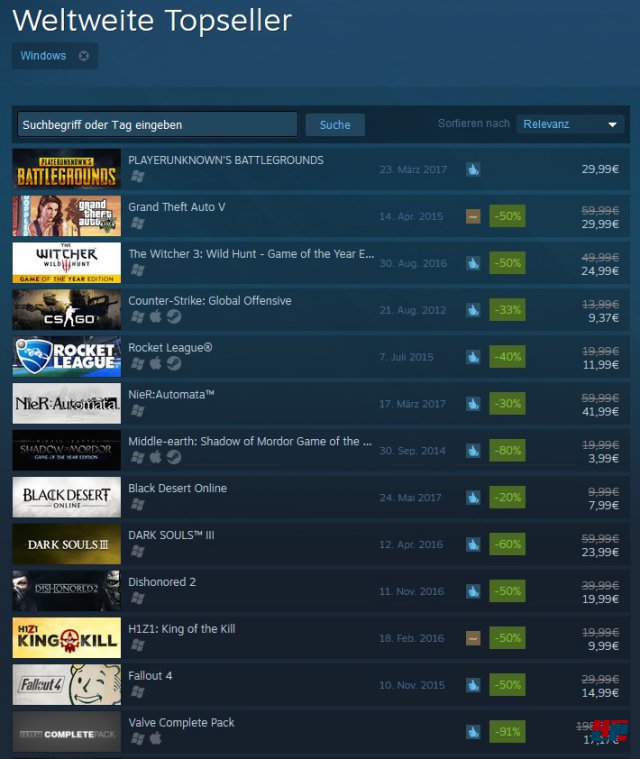Screen dimensions: 640x759
Task: Click the Suche search button
Action: click(x=335, y=125)
